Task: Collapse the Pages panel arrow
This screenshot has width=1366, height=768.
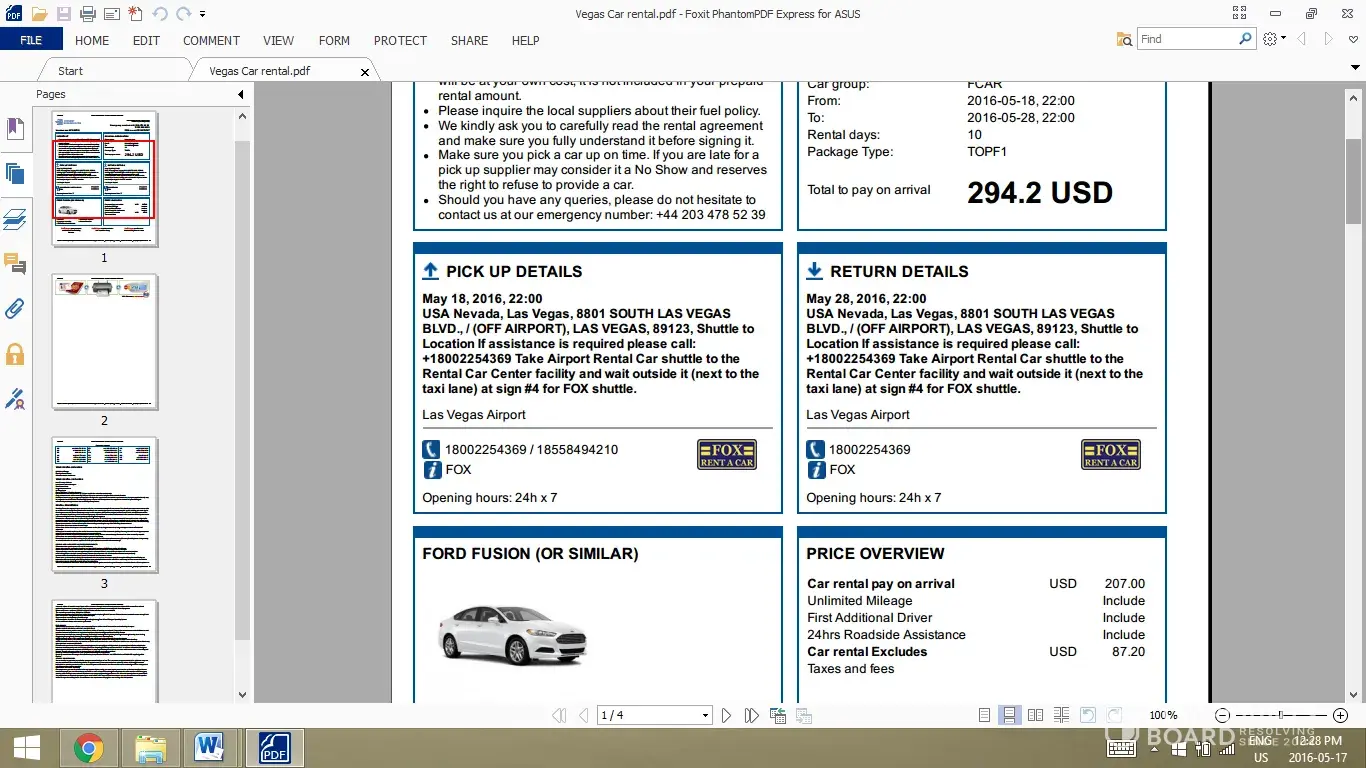Action: (240, 94)
